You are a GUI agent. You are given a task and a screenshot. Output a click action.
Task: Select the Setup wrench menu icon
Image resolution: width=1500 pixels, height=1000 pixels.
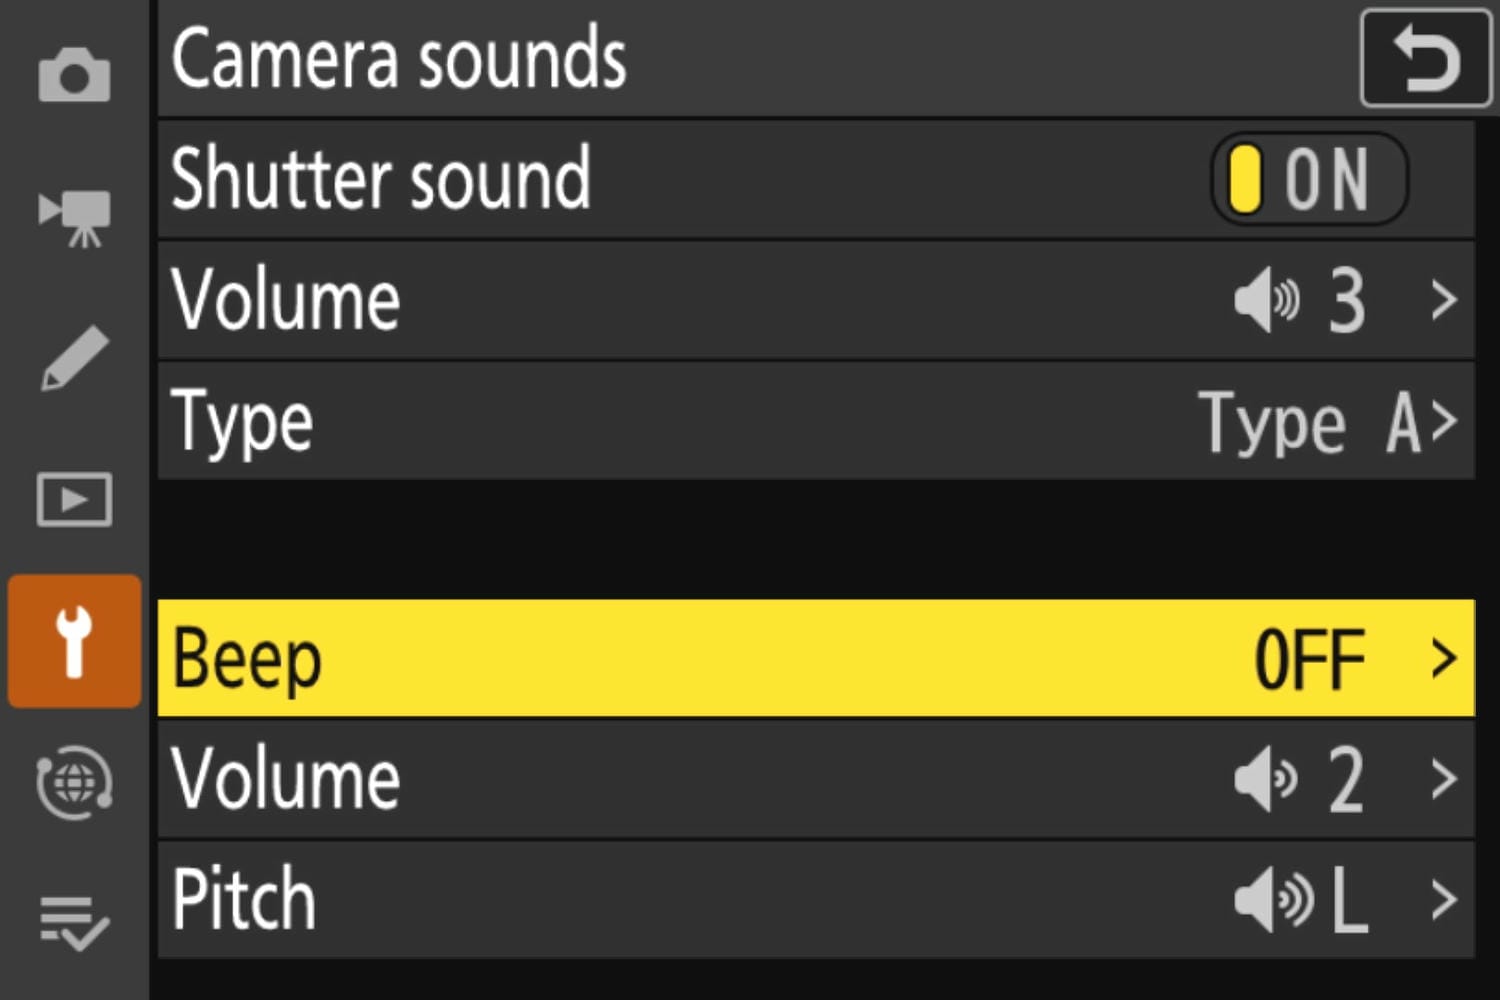click(74, 641)
